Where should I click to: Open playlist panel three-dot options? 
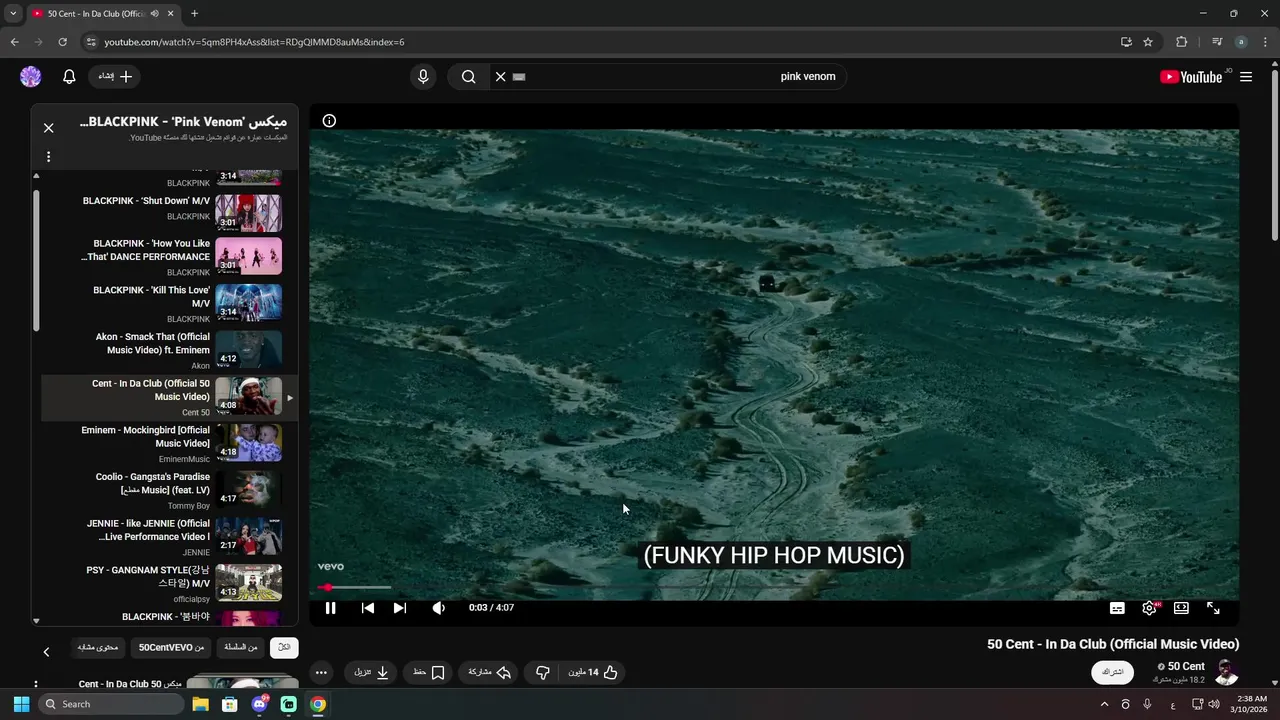pyautogui.click(x=48, y=156)
